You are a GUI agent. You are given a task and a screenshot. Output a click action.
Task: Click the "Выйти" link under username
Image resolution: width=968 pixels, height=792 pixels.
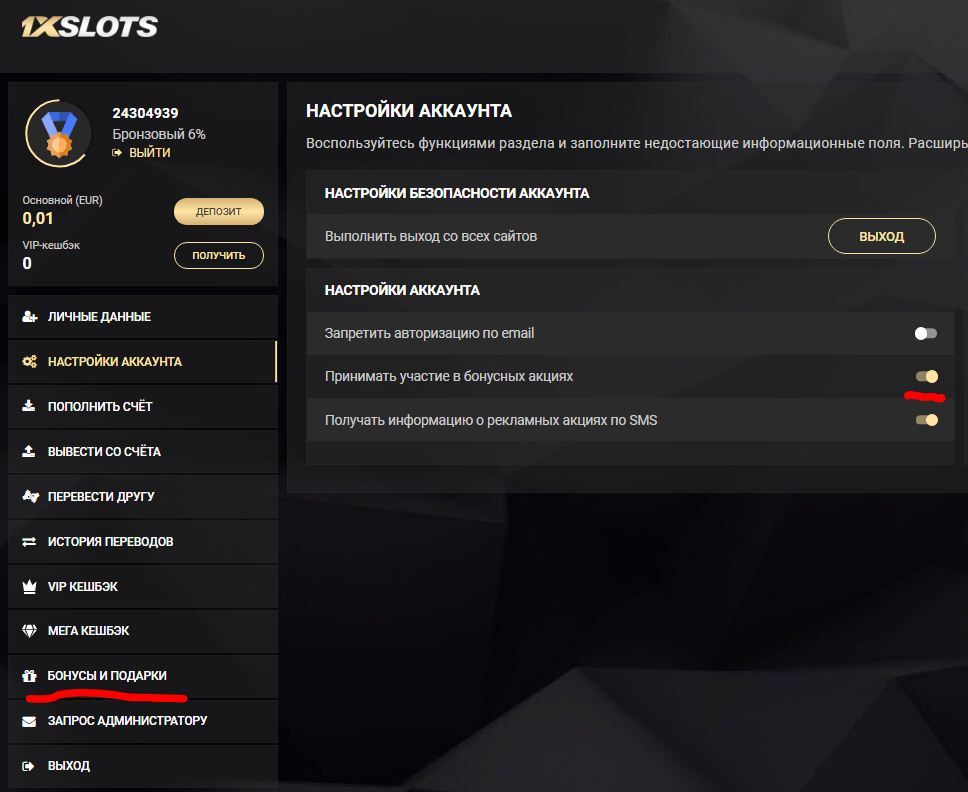(149, 153)
